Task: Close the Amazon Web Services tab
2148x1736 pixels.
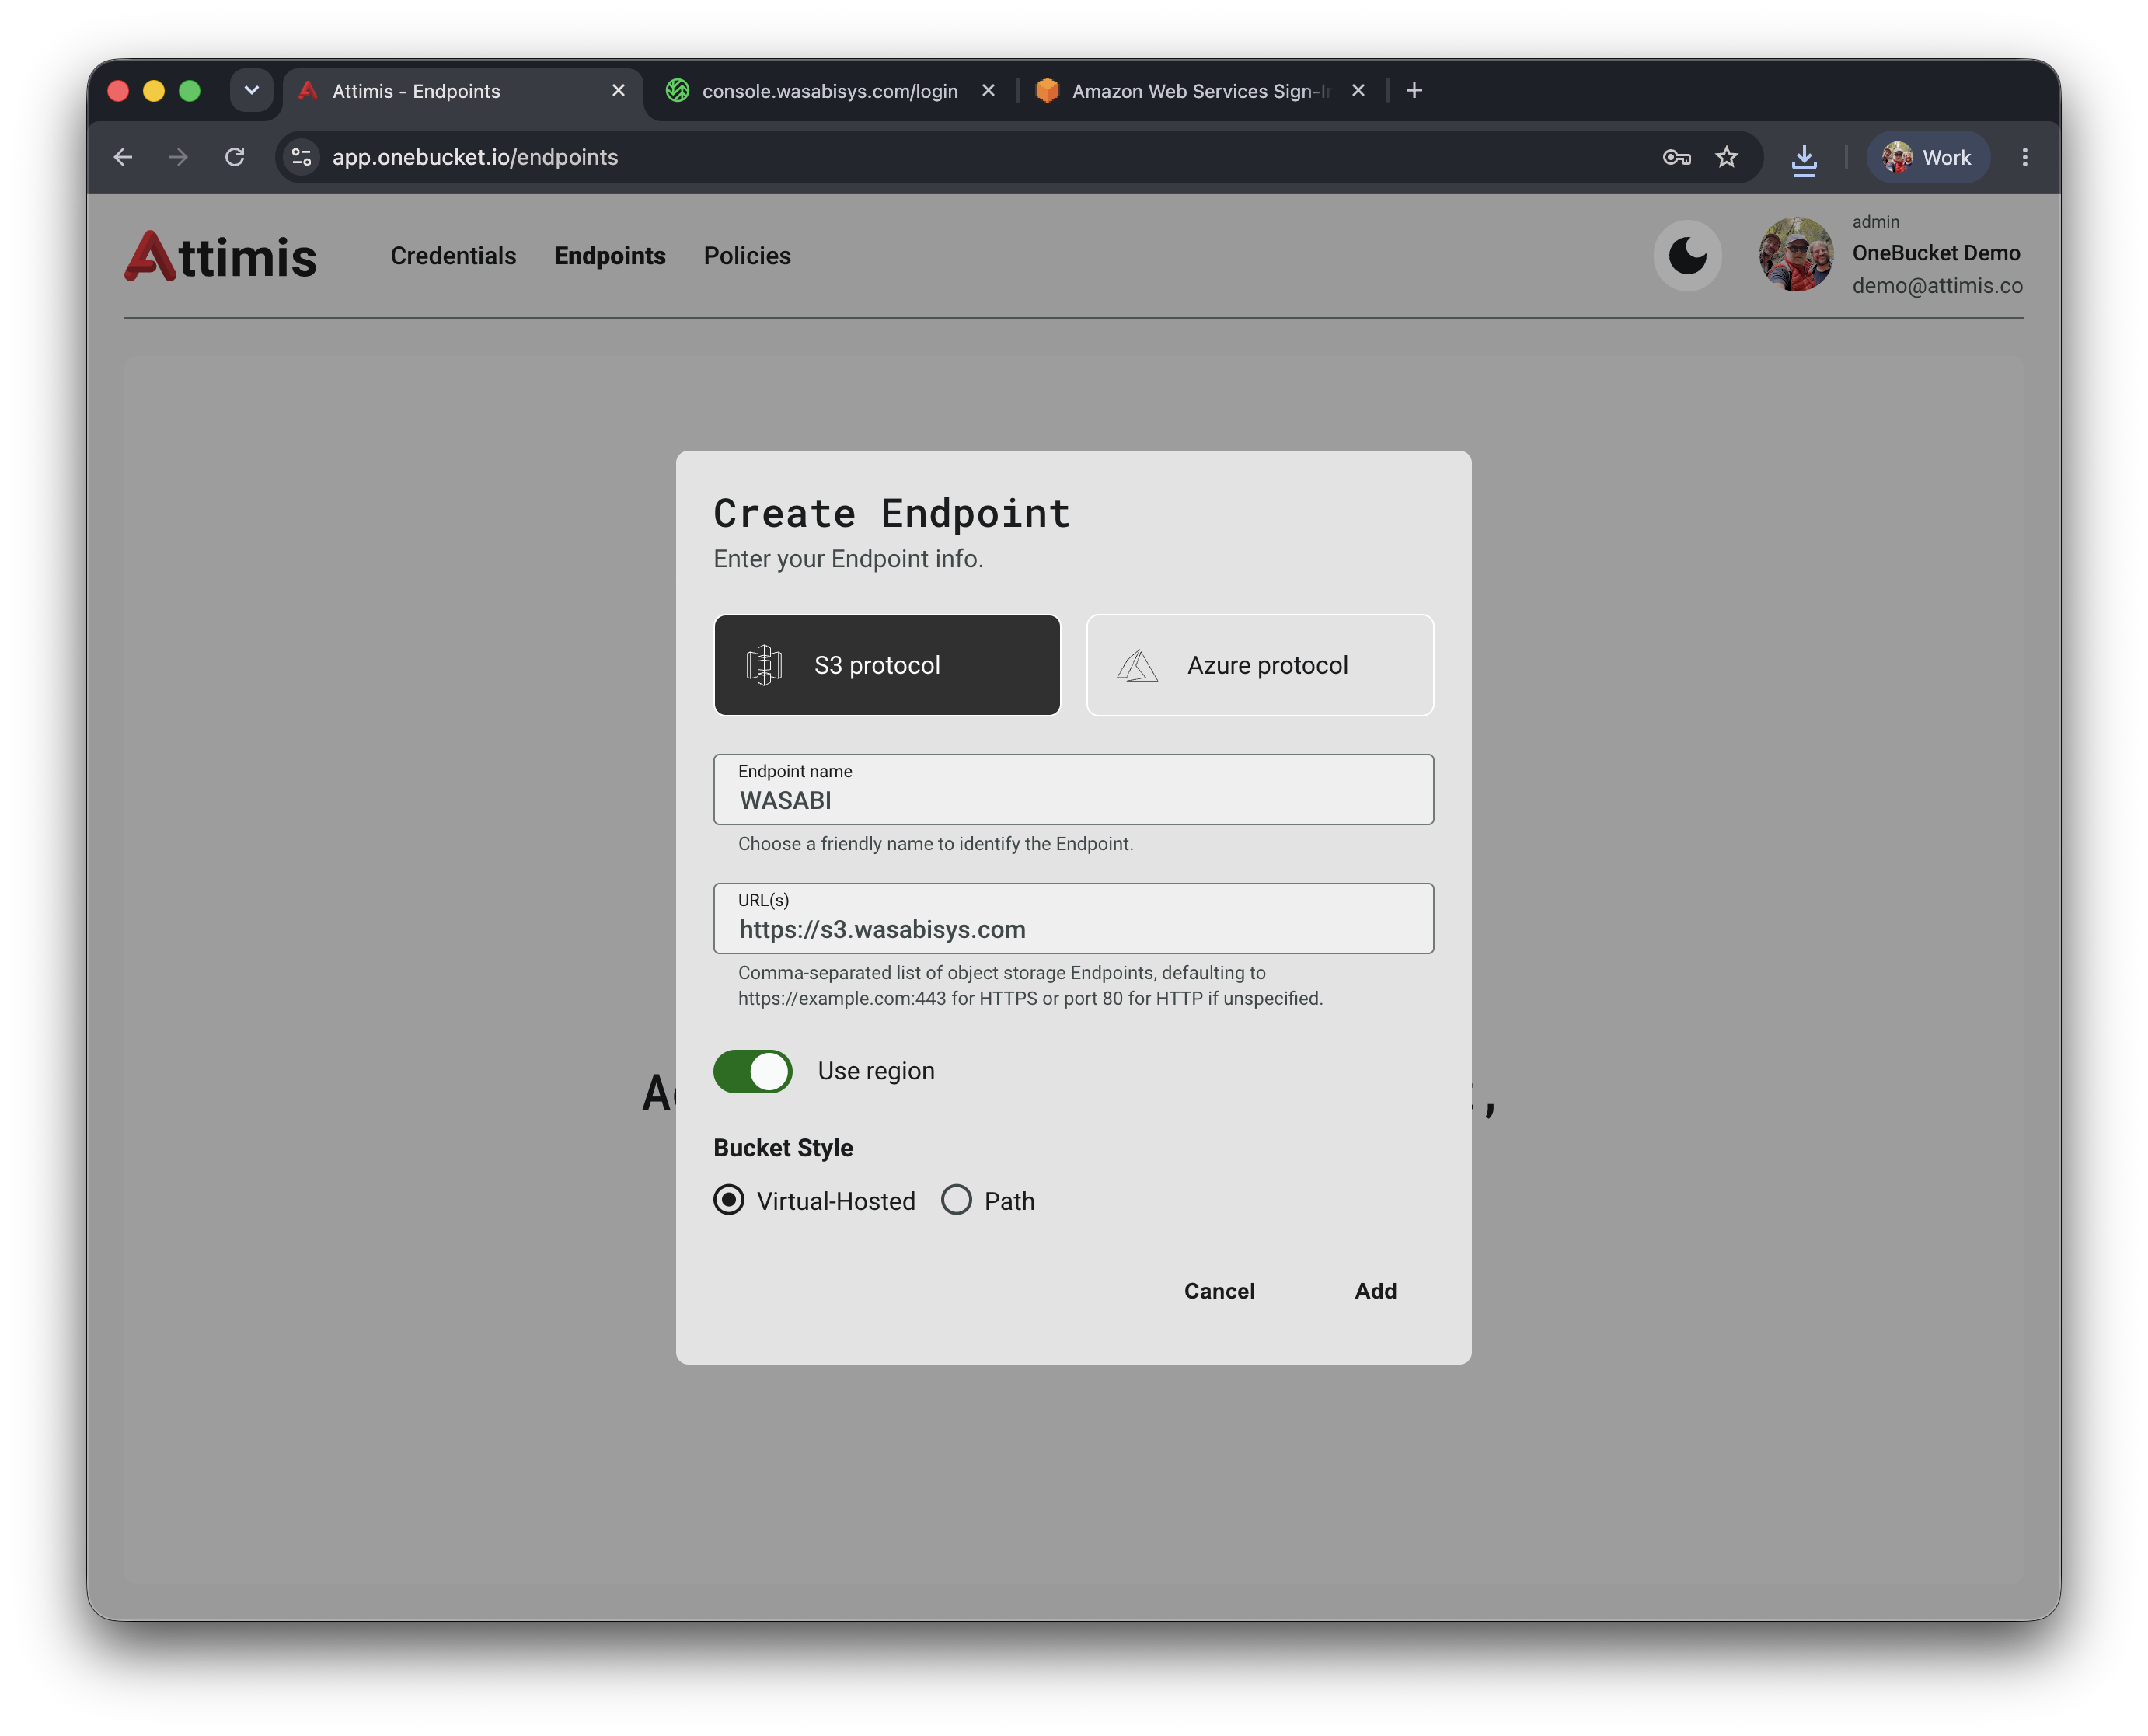Action: click(1358, 91)
